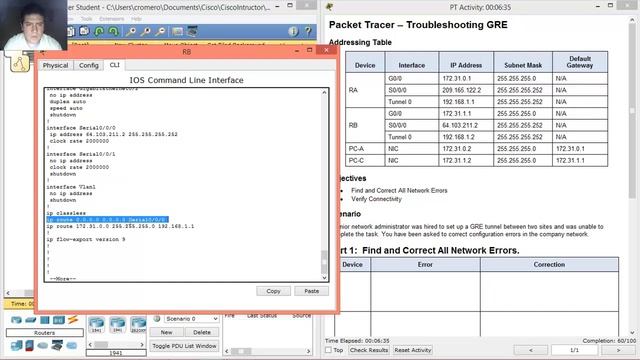Open the Help menu
Image resolution: width=640 pixels, height=360 pixels.
tap(136, 19)
